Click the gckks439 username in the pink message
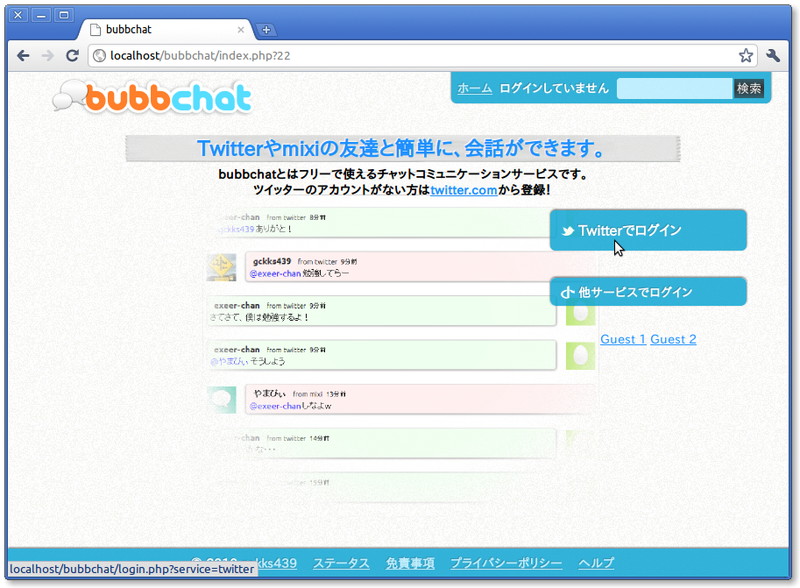The height and width of the screenshot is (588, 800). pos(272,261)
